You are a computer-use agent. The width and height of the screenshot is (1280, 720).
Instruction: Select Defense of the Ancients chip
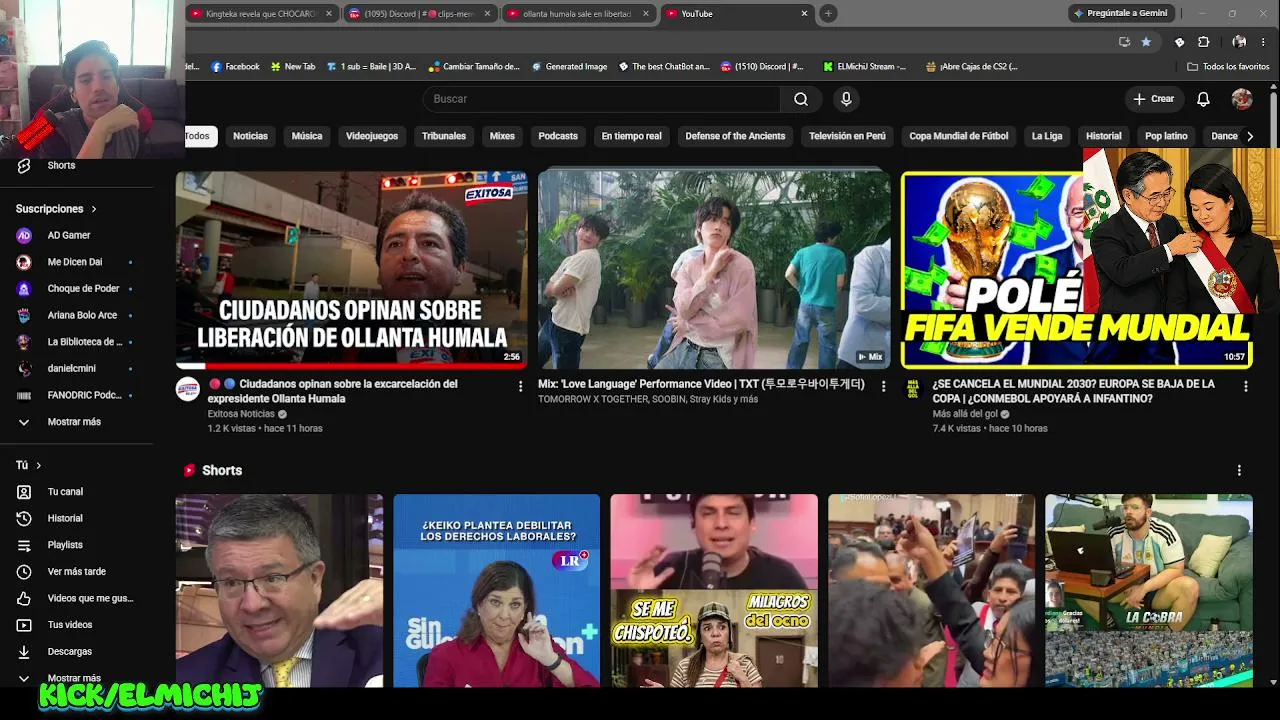tap(735, 136)
